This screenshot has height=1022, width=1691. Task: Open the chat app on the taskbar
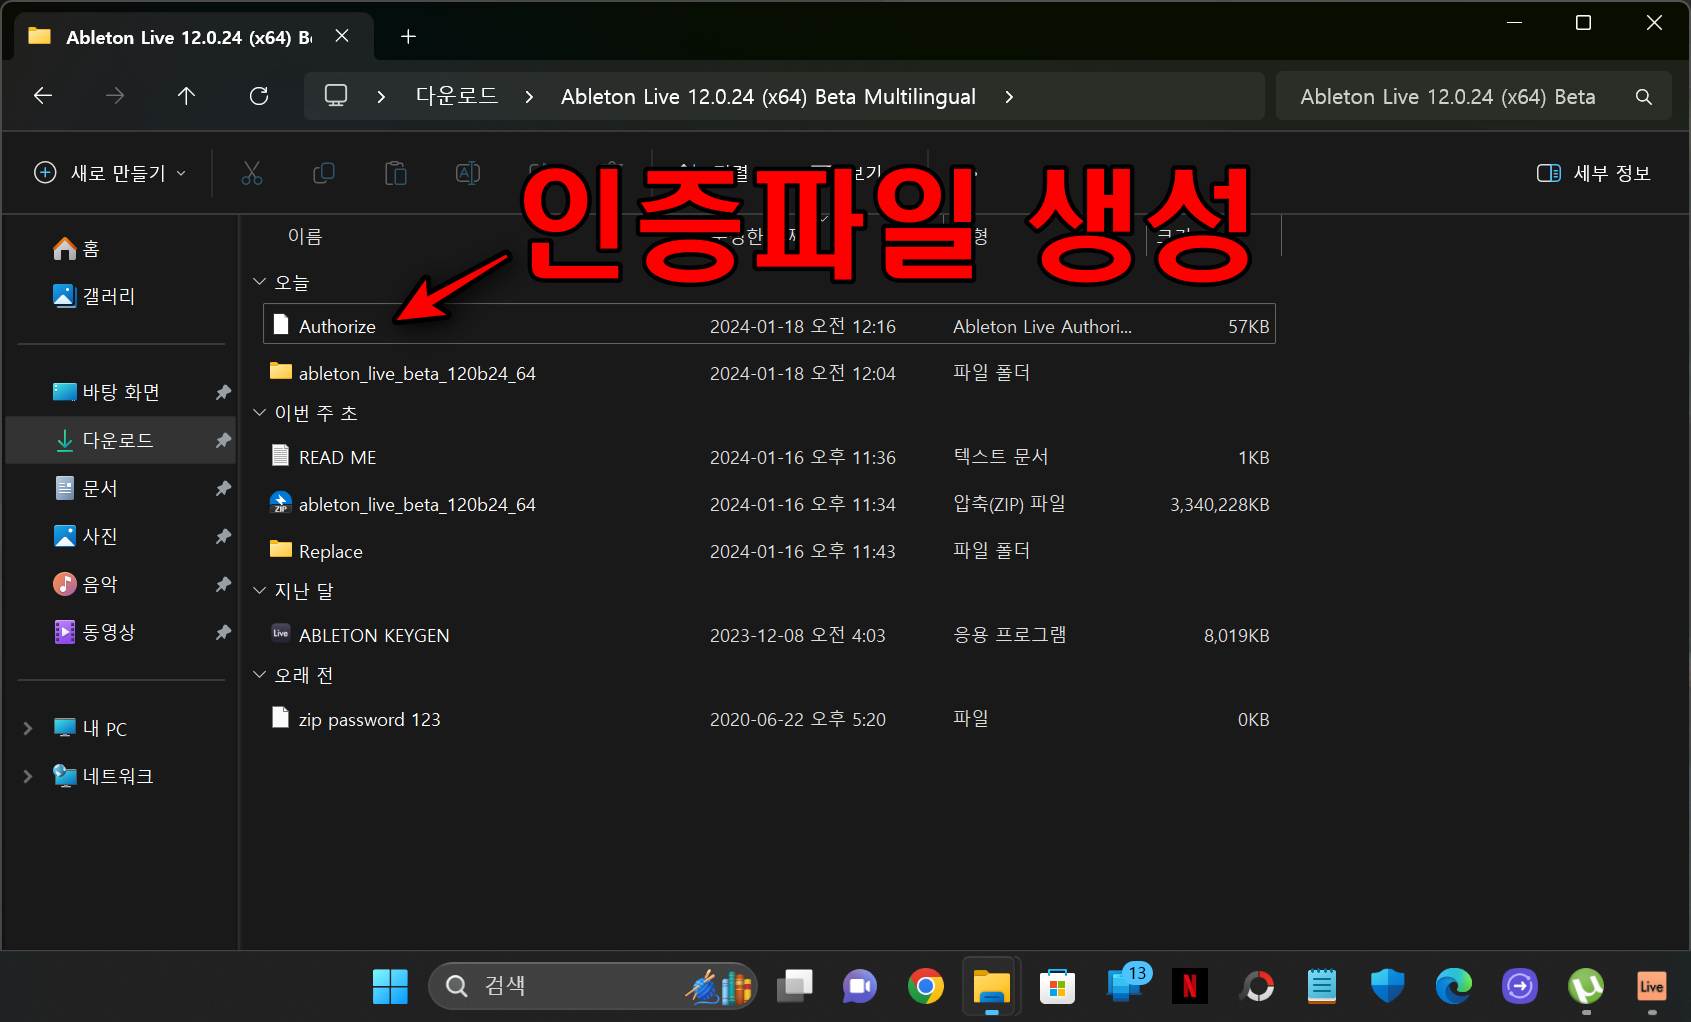859,987
